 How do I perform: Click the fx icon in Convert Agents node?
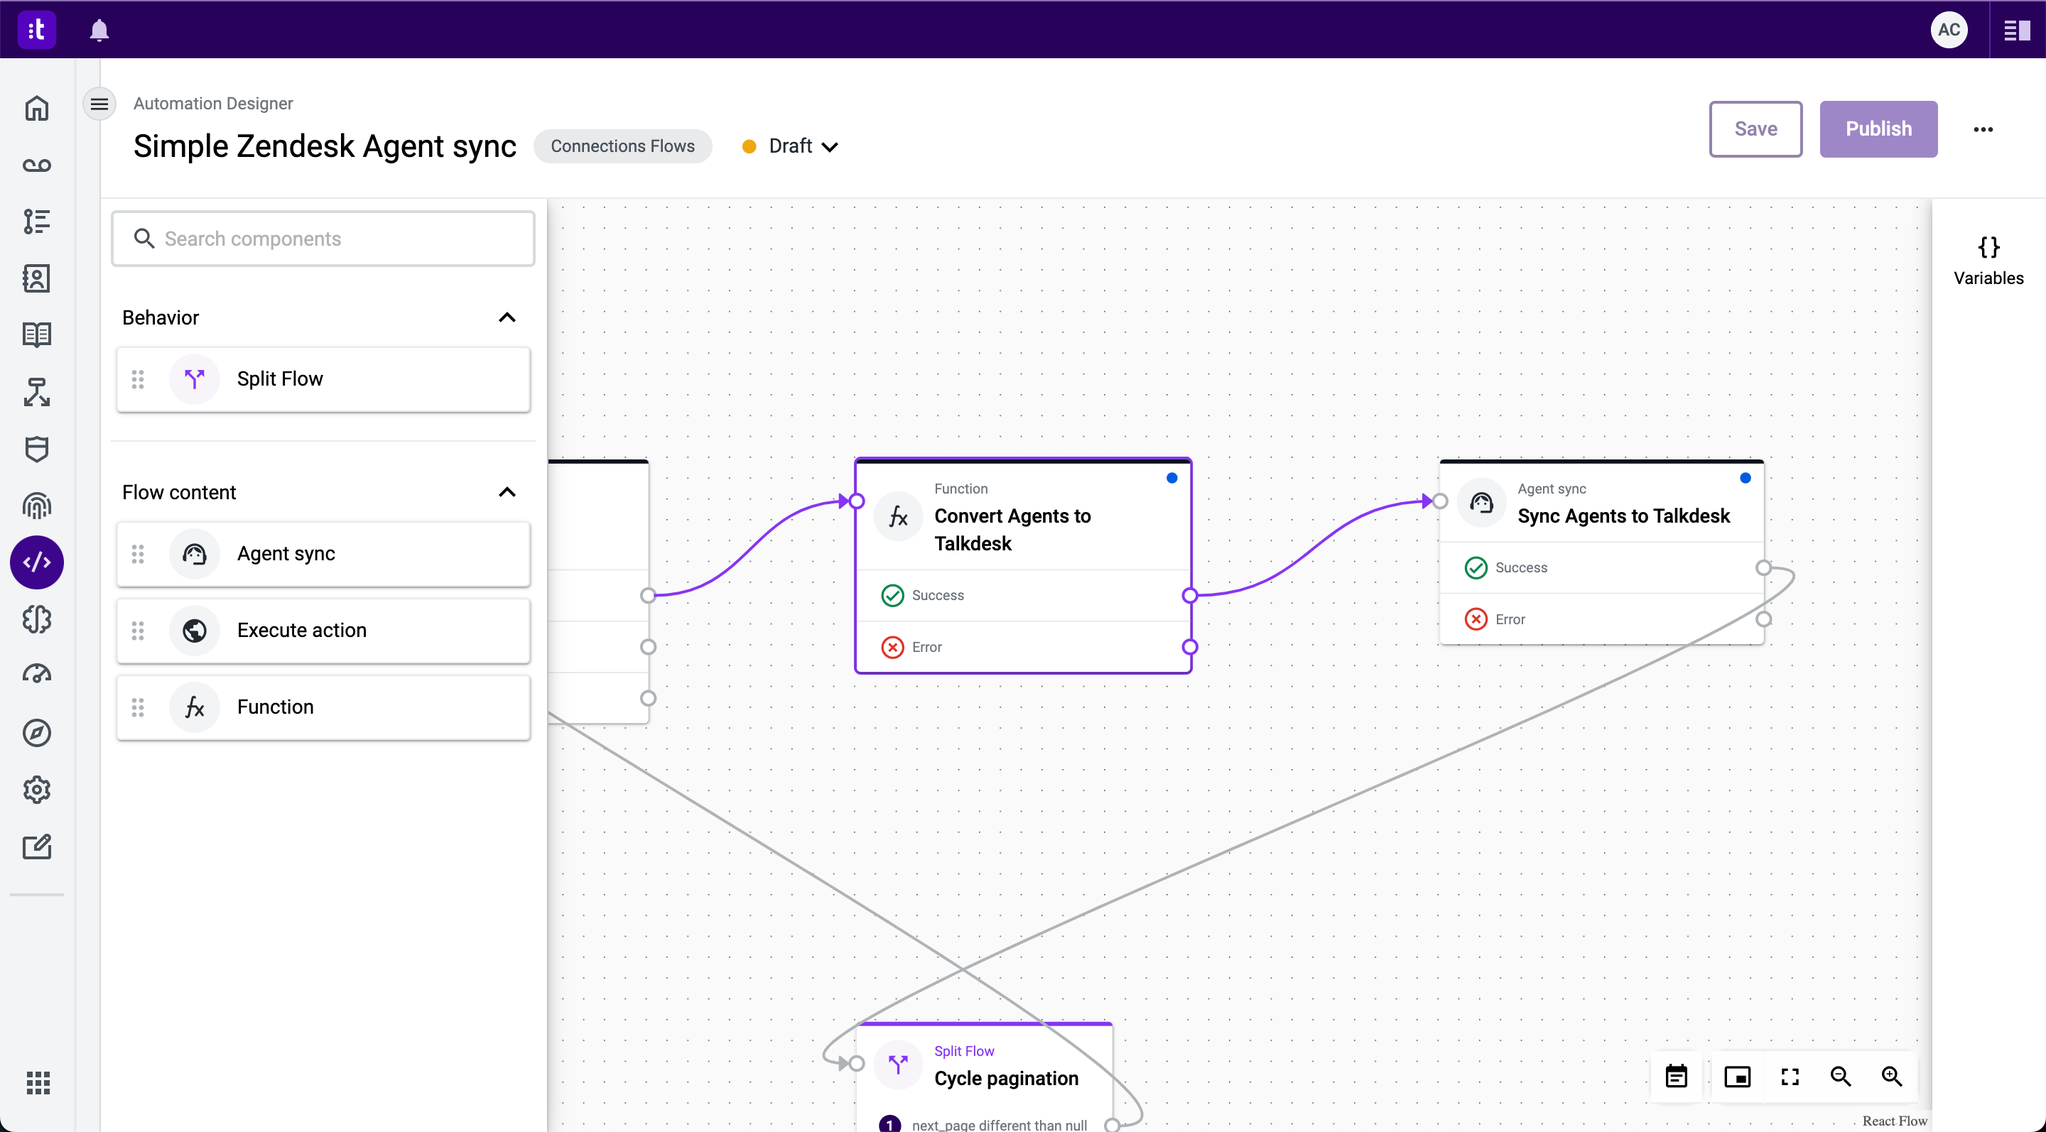898,516
